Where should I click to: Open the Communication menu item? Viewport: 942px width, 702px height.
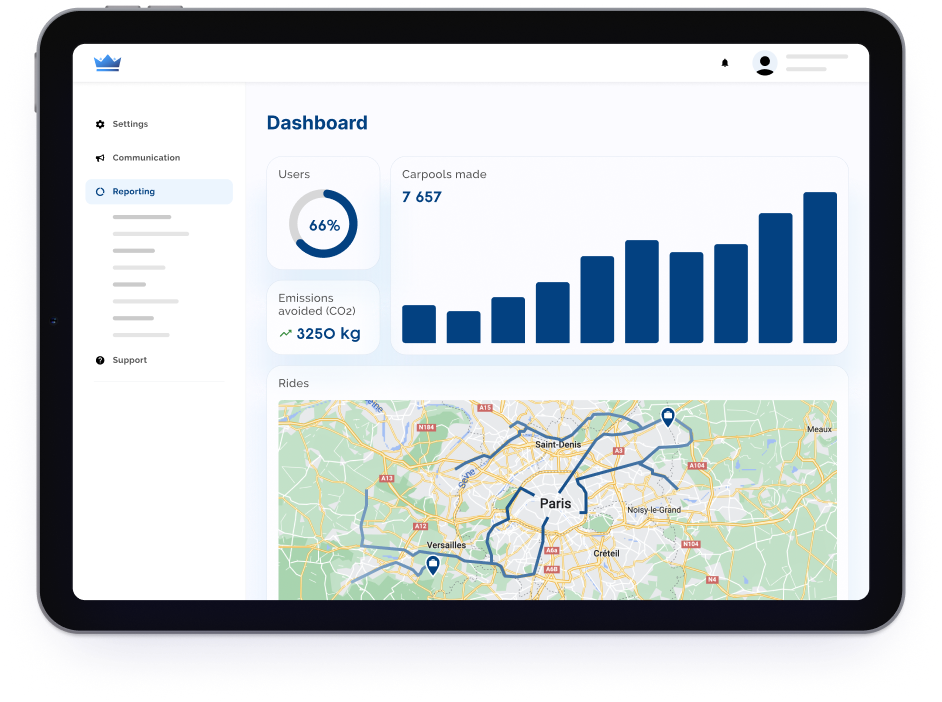pos(146,158)
